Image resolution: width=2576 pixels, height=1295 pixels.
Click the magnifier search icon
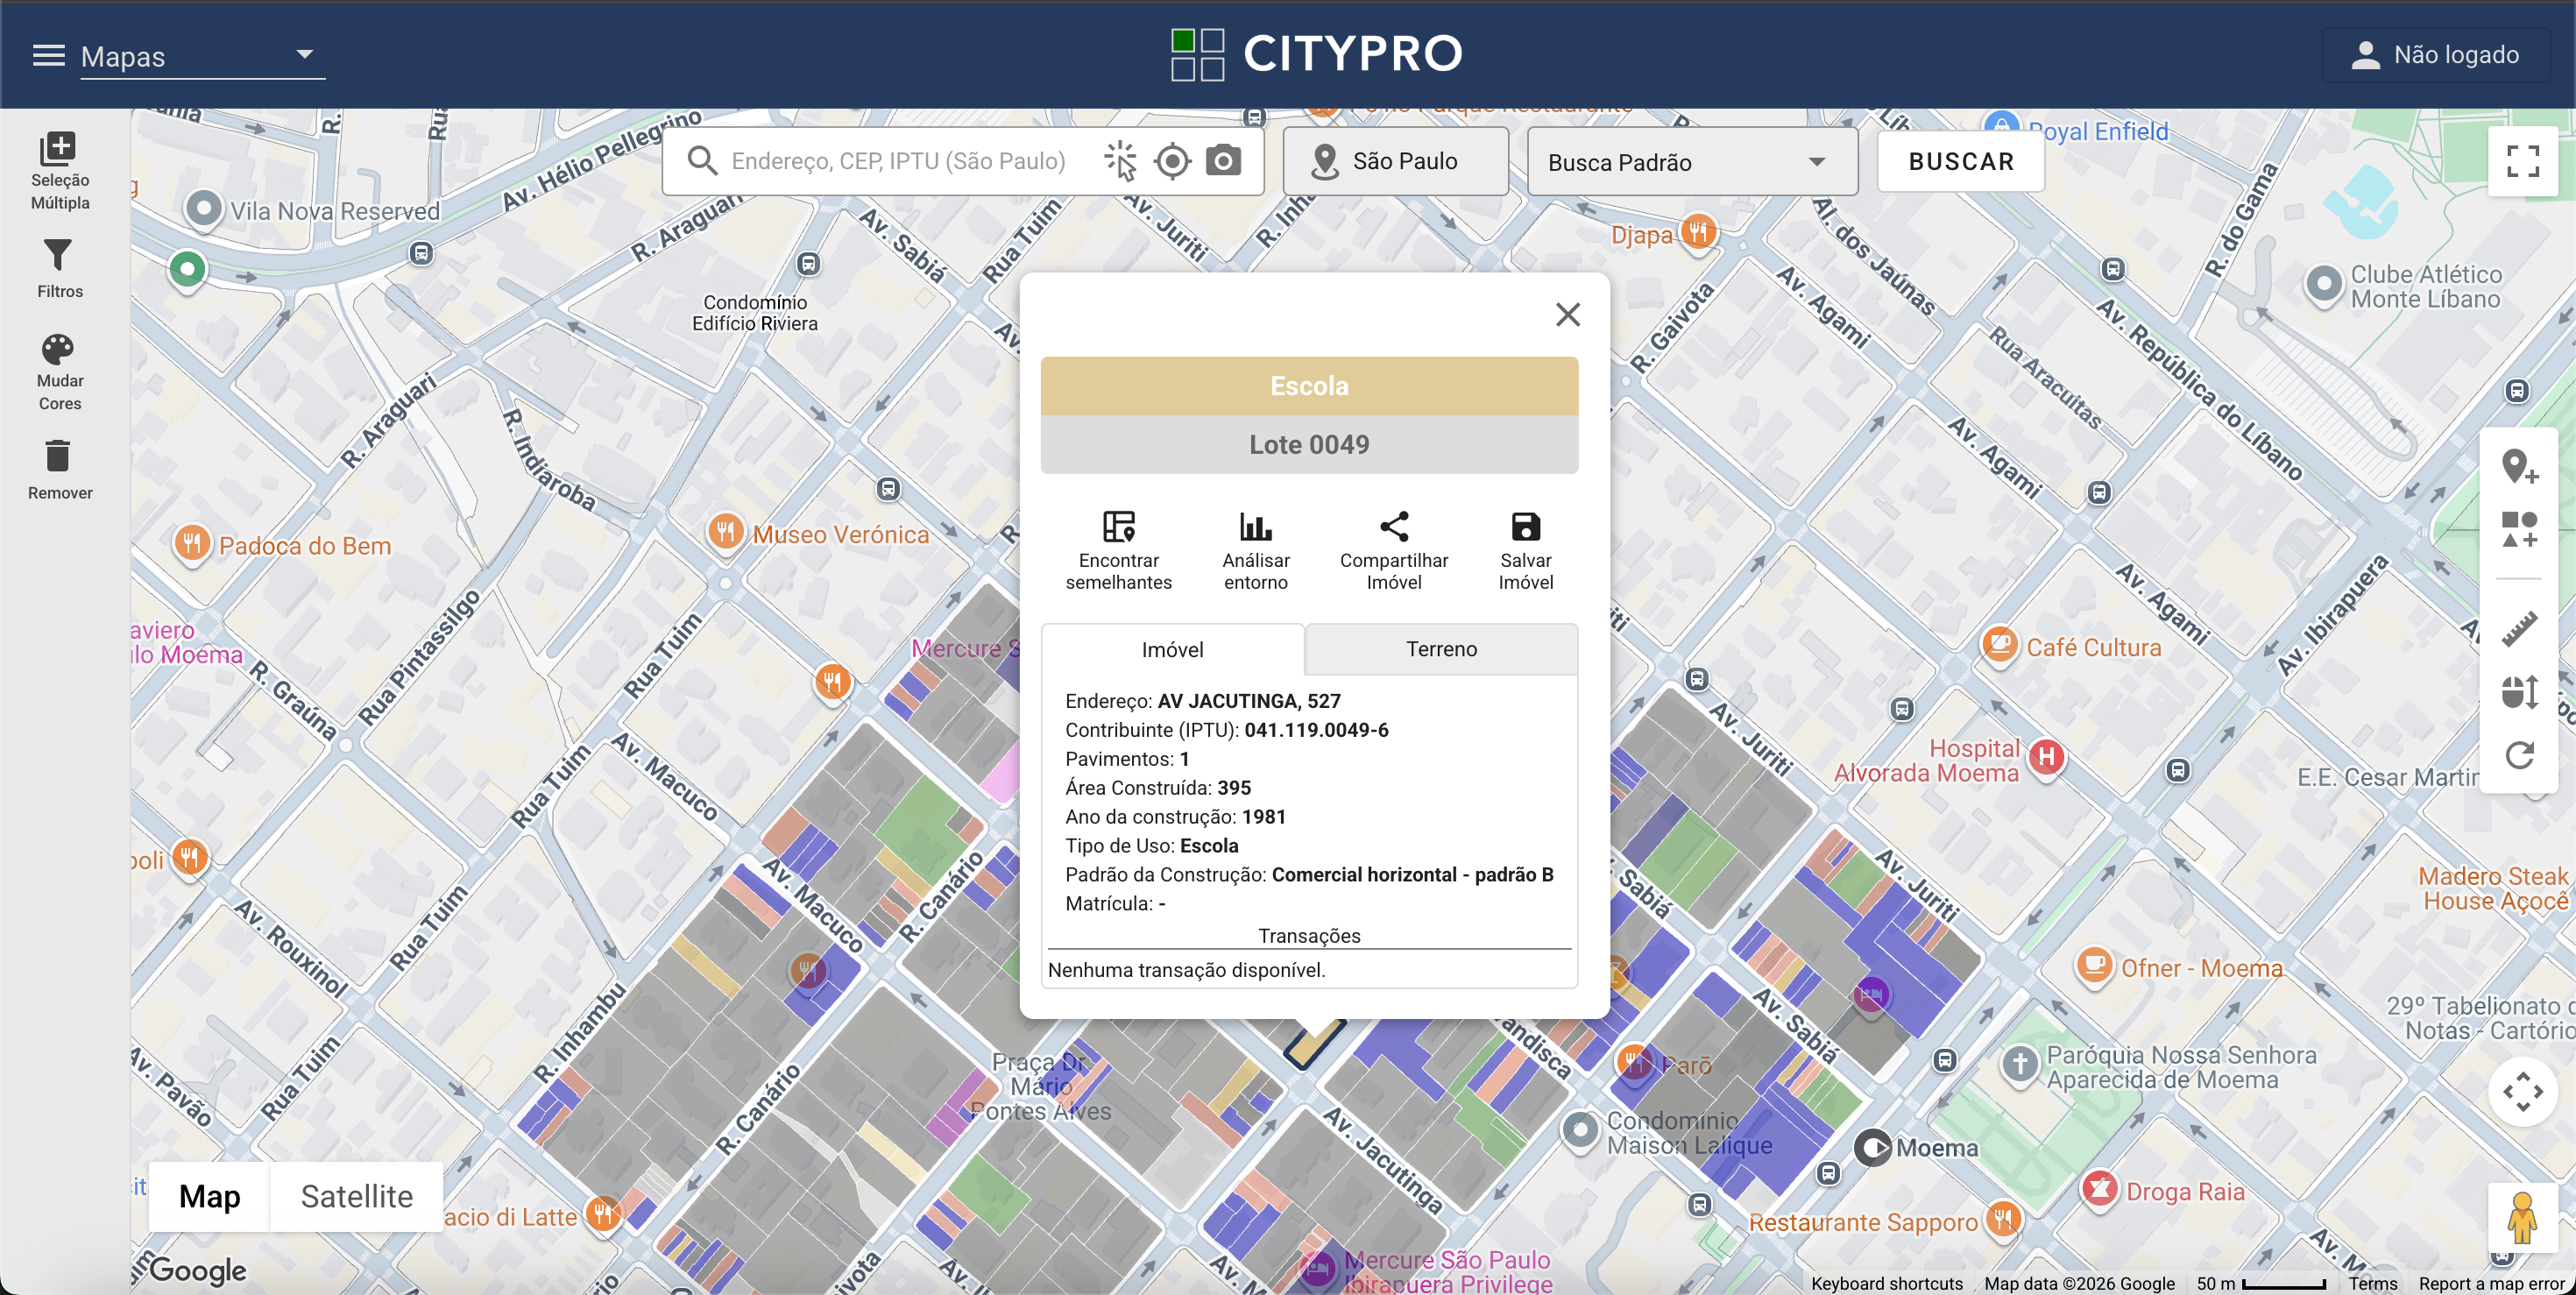coord(703,161)
